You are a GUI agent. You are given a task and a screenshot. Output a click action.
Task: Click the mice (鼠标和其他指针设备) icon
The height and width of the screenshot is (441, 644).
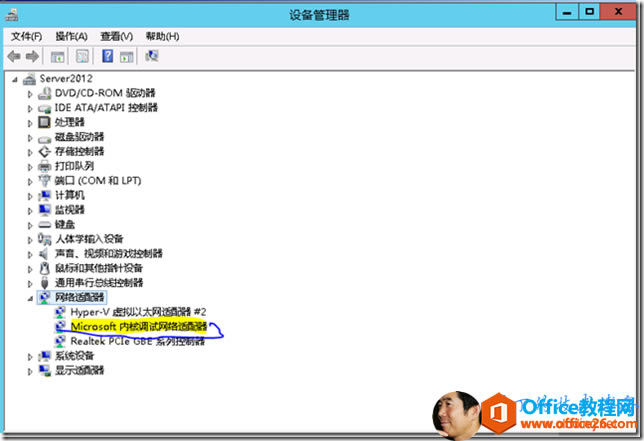point(44,268)
